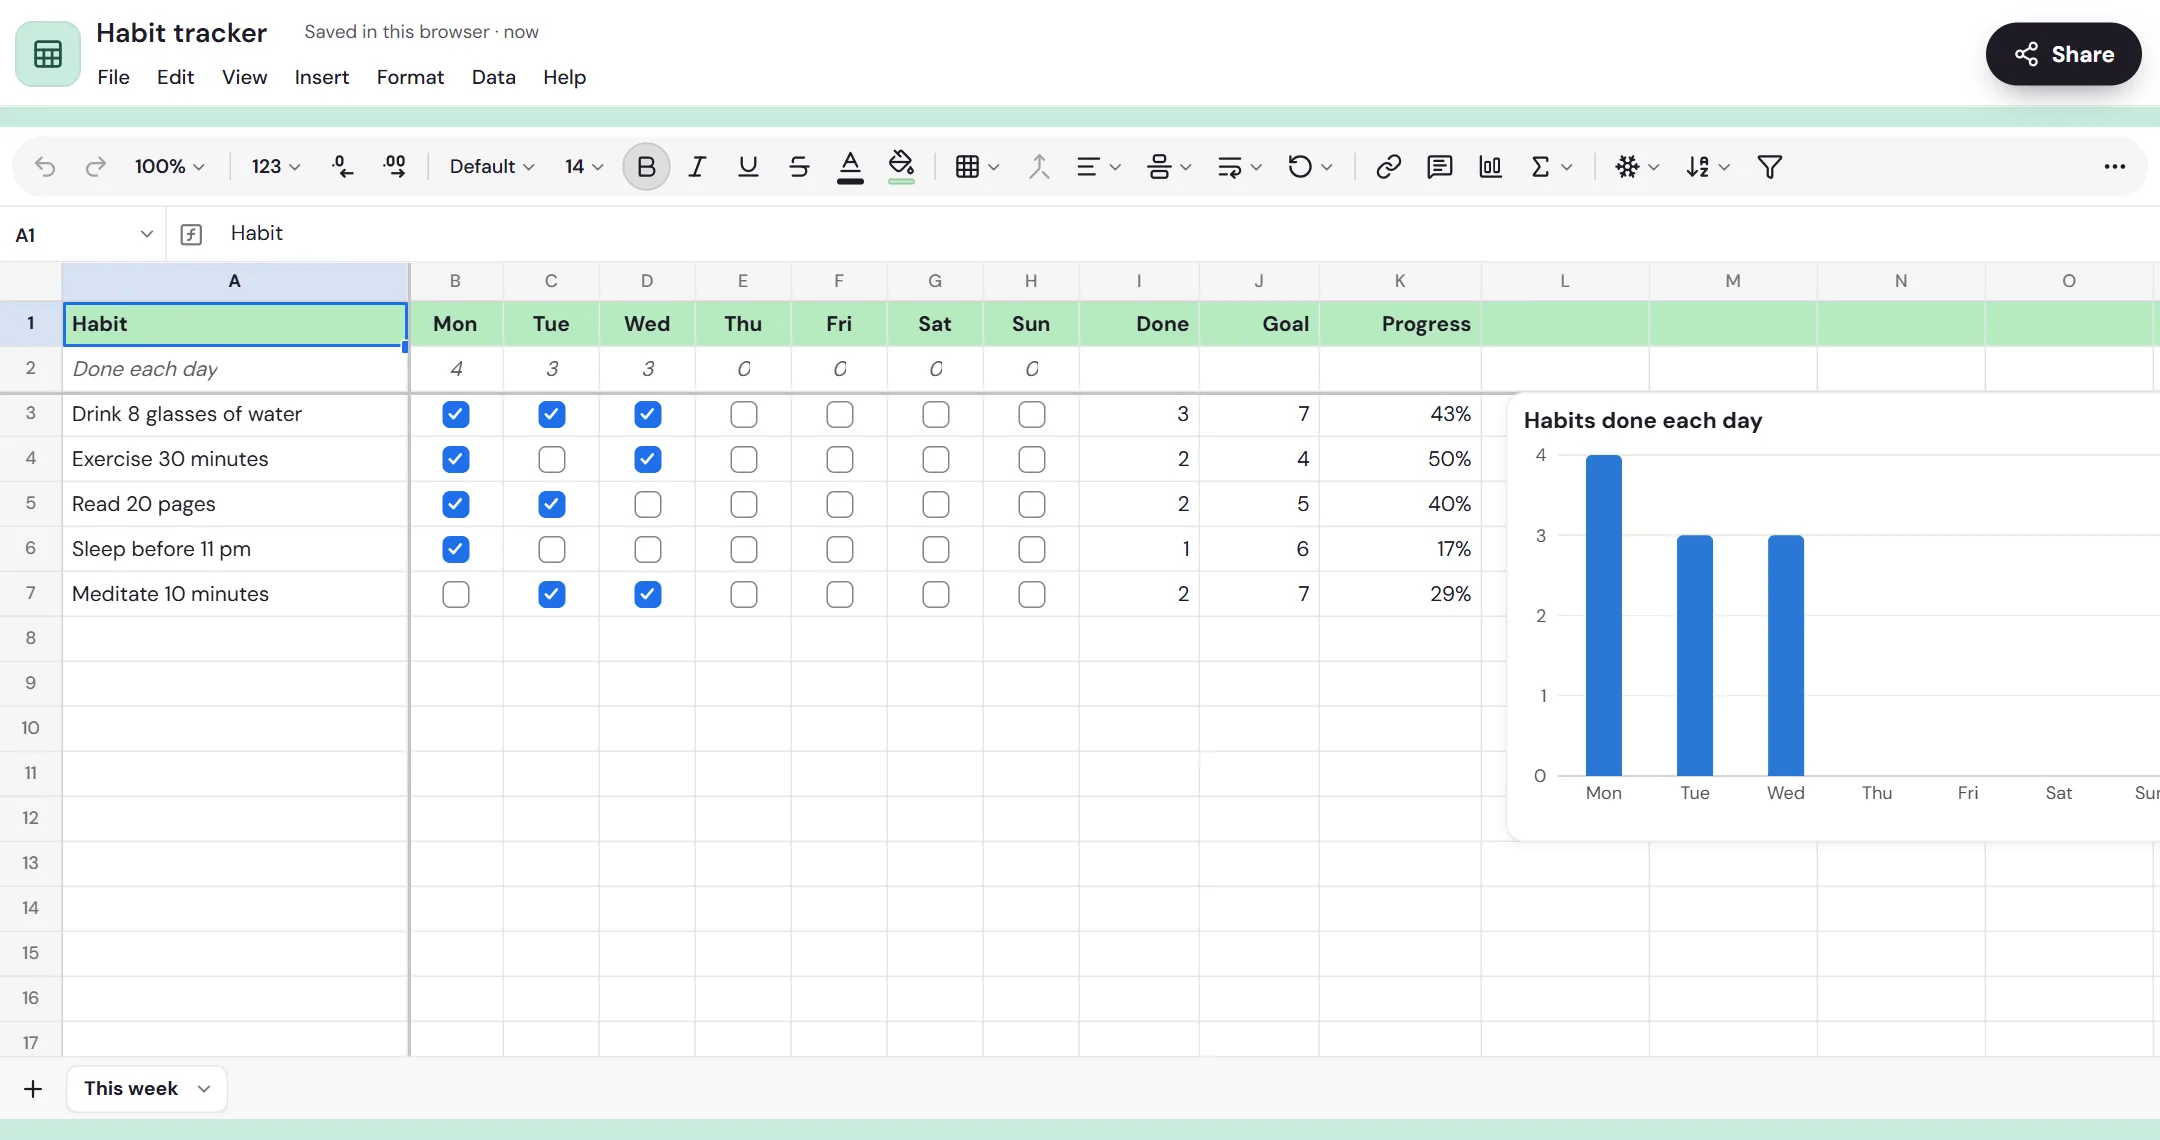The image size is (2160, 1140).
Task: Select the column K header
Action: click(x=1400, y=281)
